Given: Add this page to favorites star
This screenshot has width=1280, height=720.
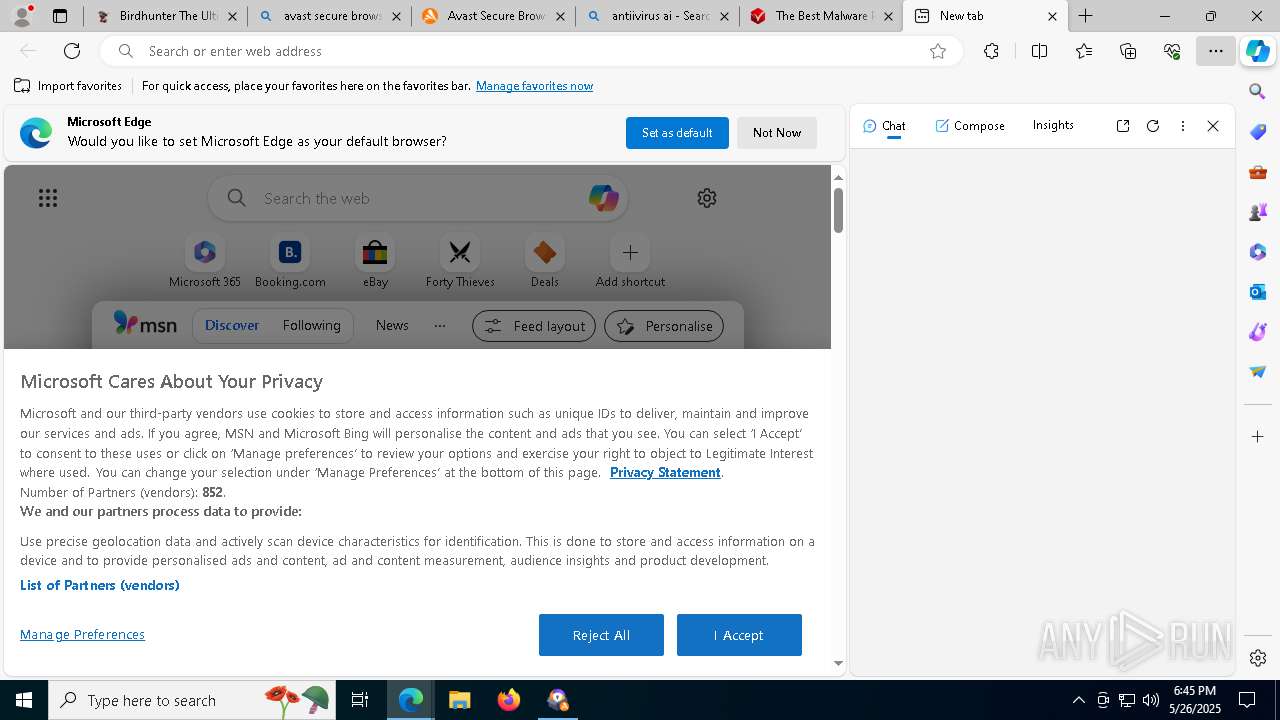Looking at the screenshot, I should pyautogui.click(x=938, y=51).
